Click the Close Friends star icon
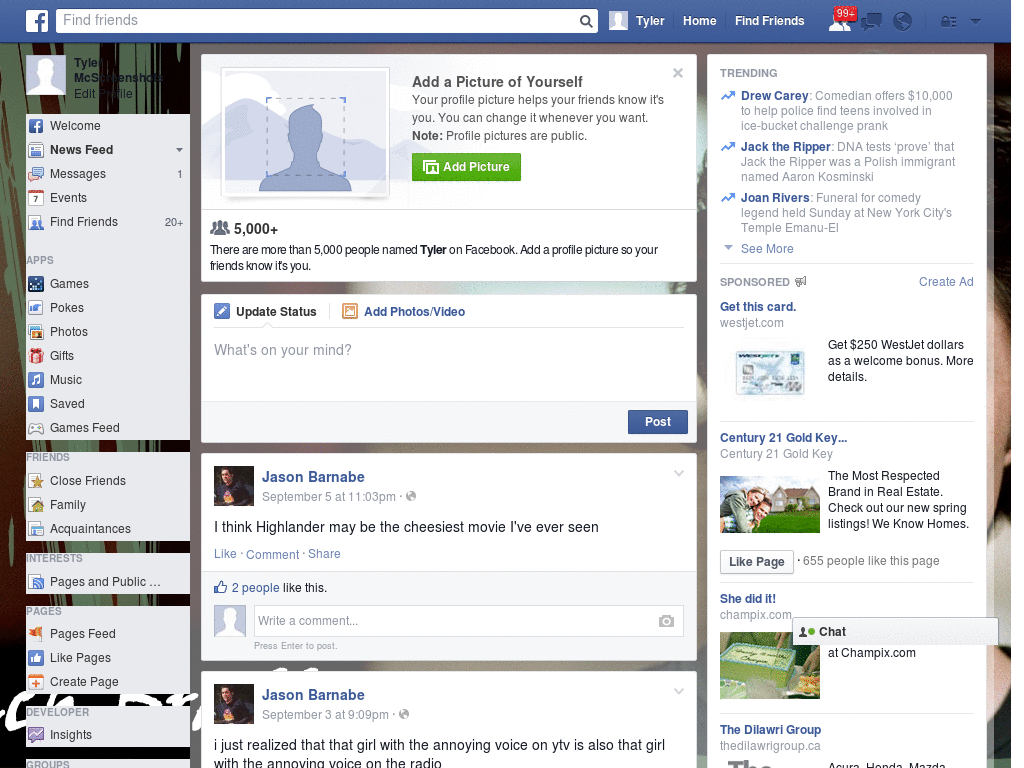This screenshot has width=1024, height=768. point(36,481)
